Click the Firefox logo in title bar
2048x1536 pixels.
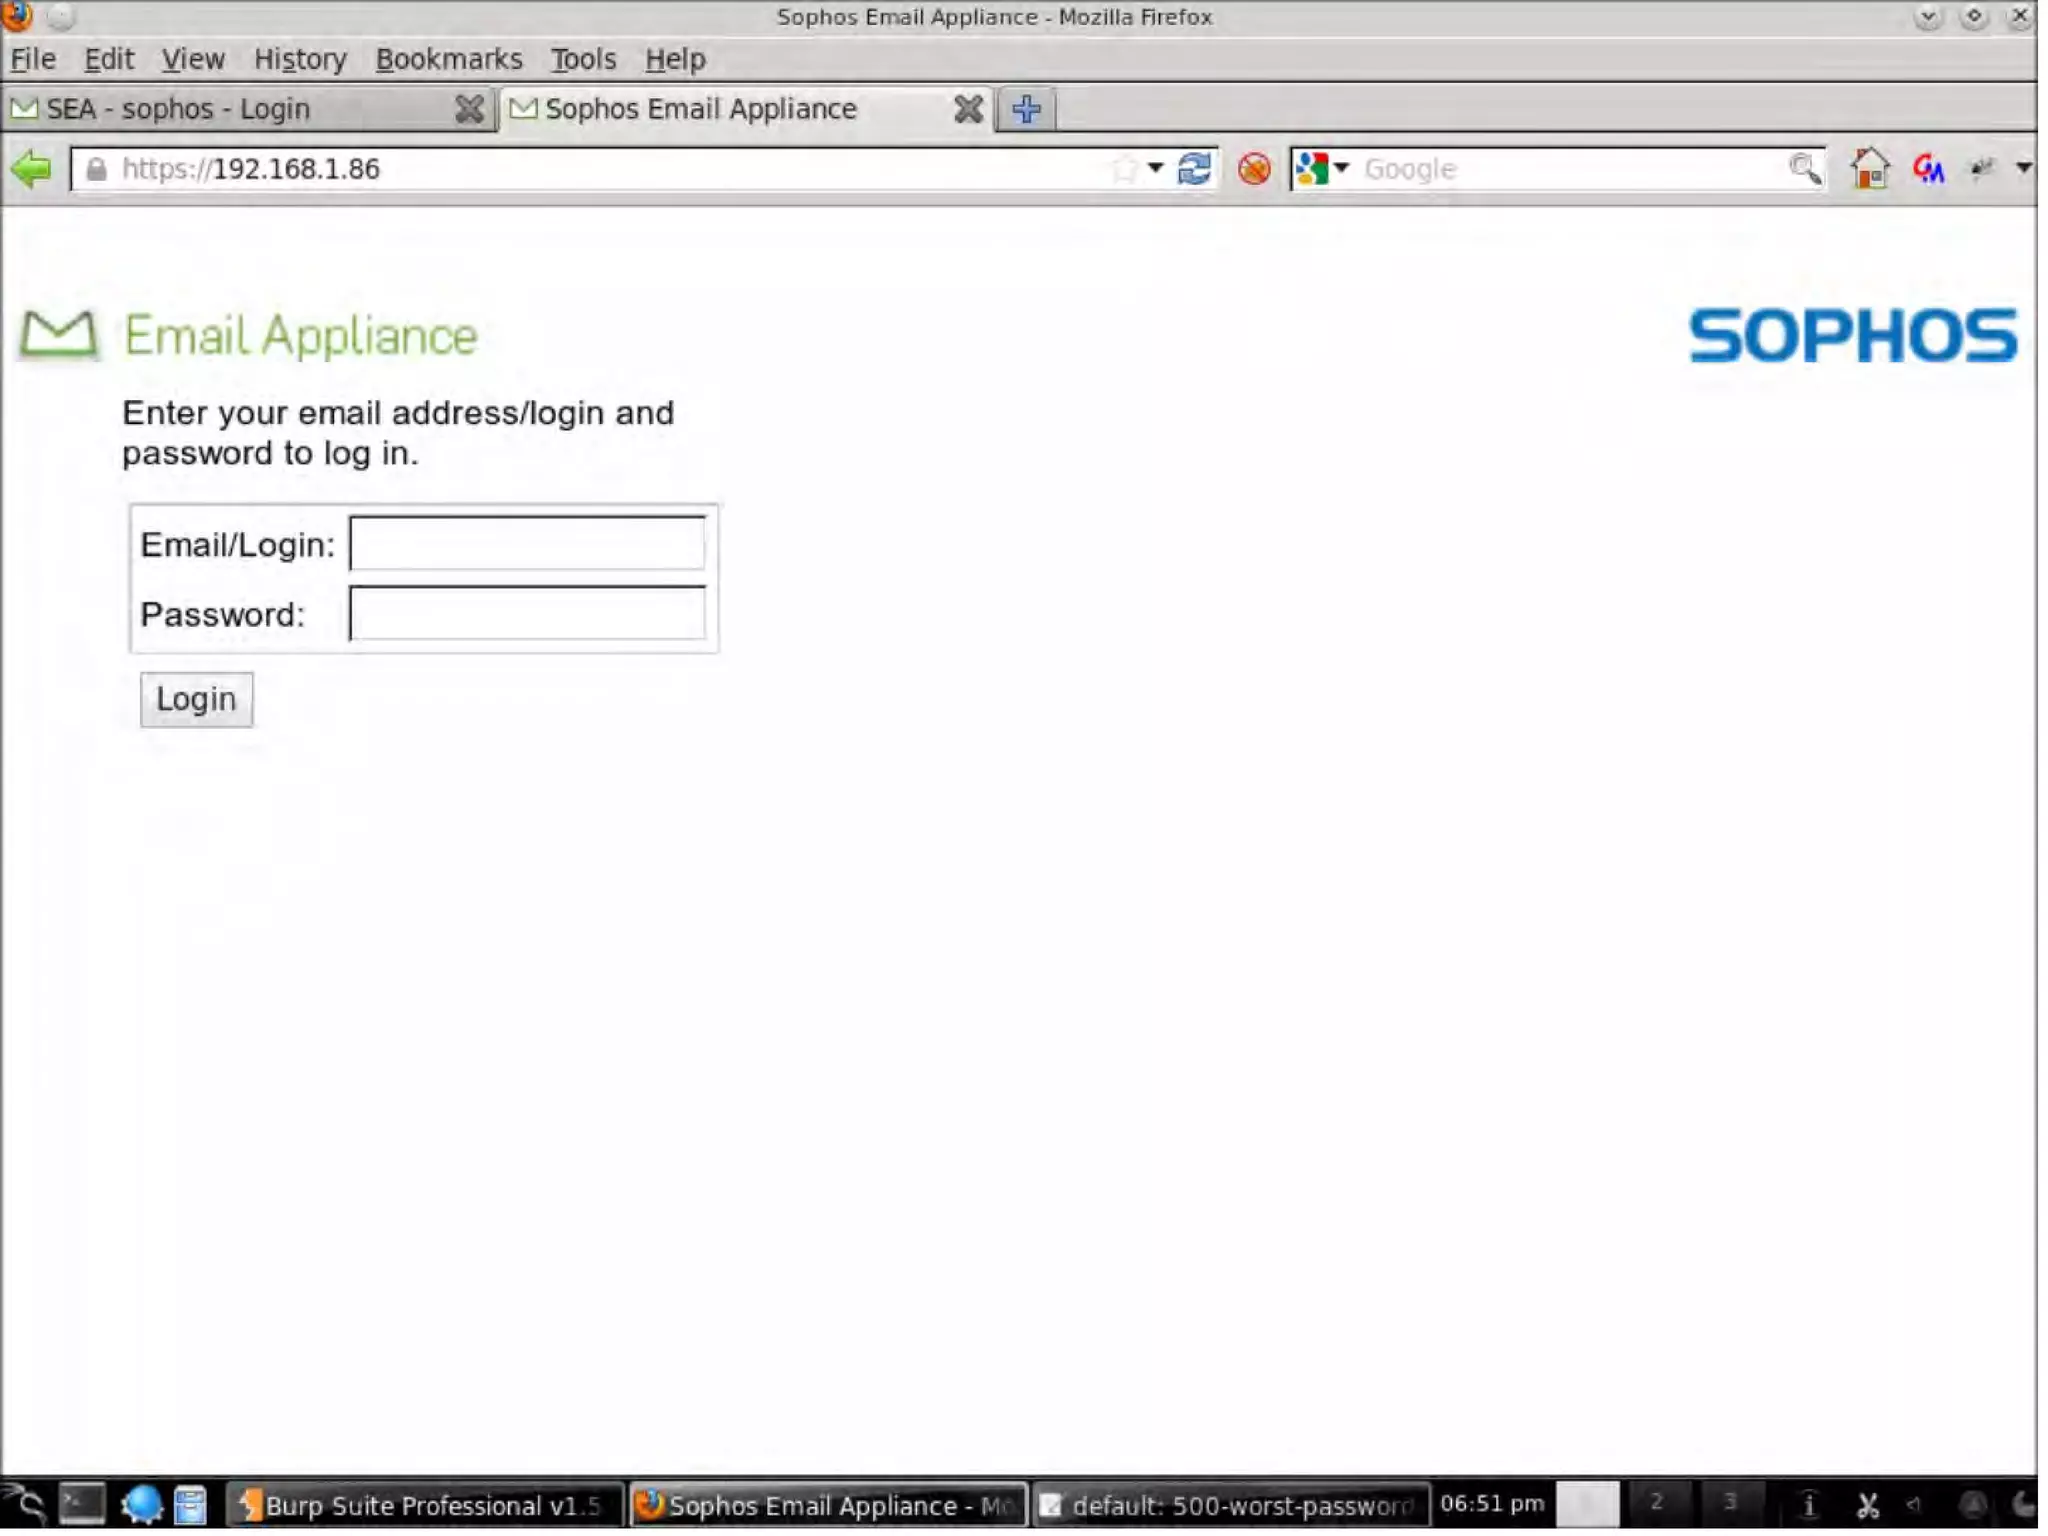(17, 16)
